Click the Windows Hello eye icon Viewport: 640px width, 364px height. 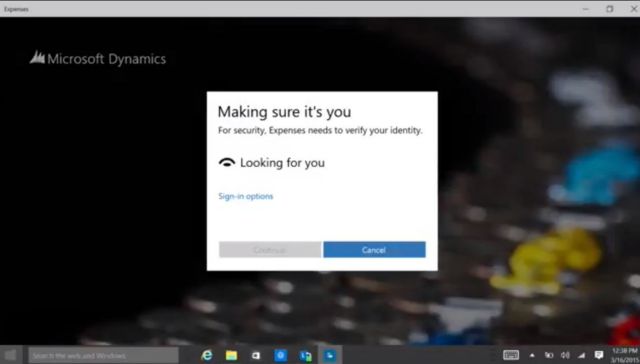click(227, 162)
